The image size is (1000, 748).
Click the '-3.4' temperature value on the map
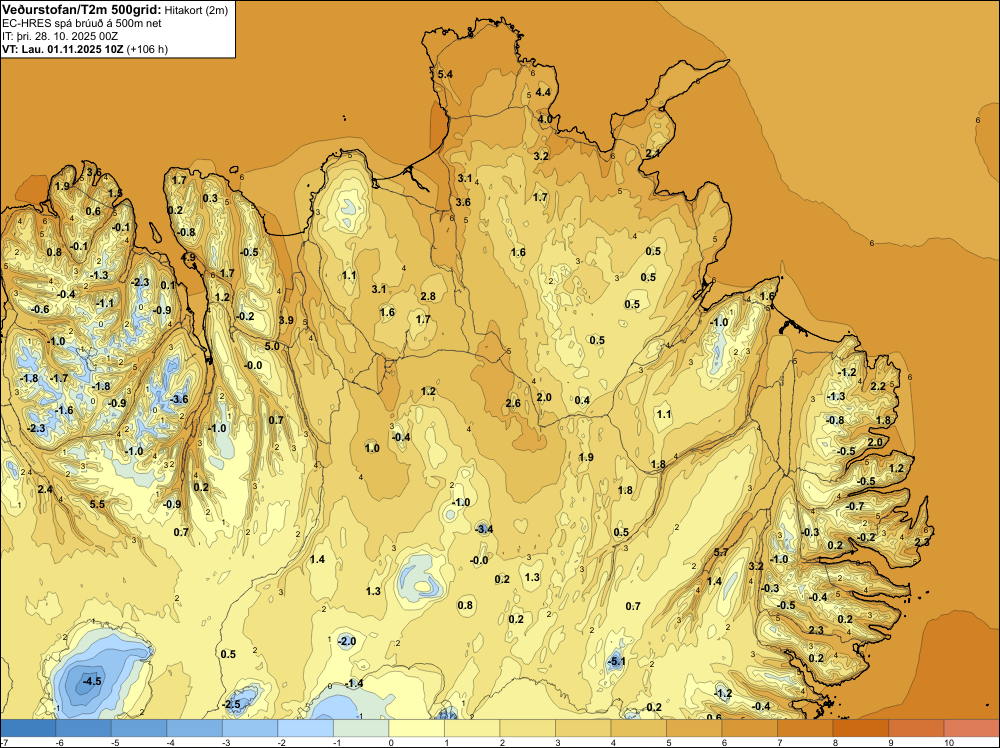point(484,529)
